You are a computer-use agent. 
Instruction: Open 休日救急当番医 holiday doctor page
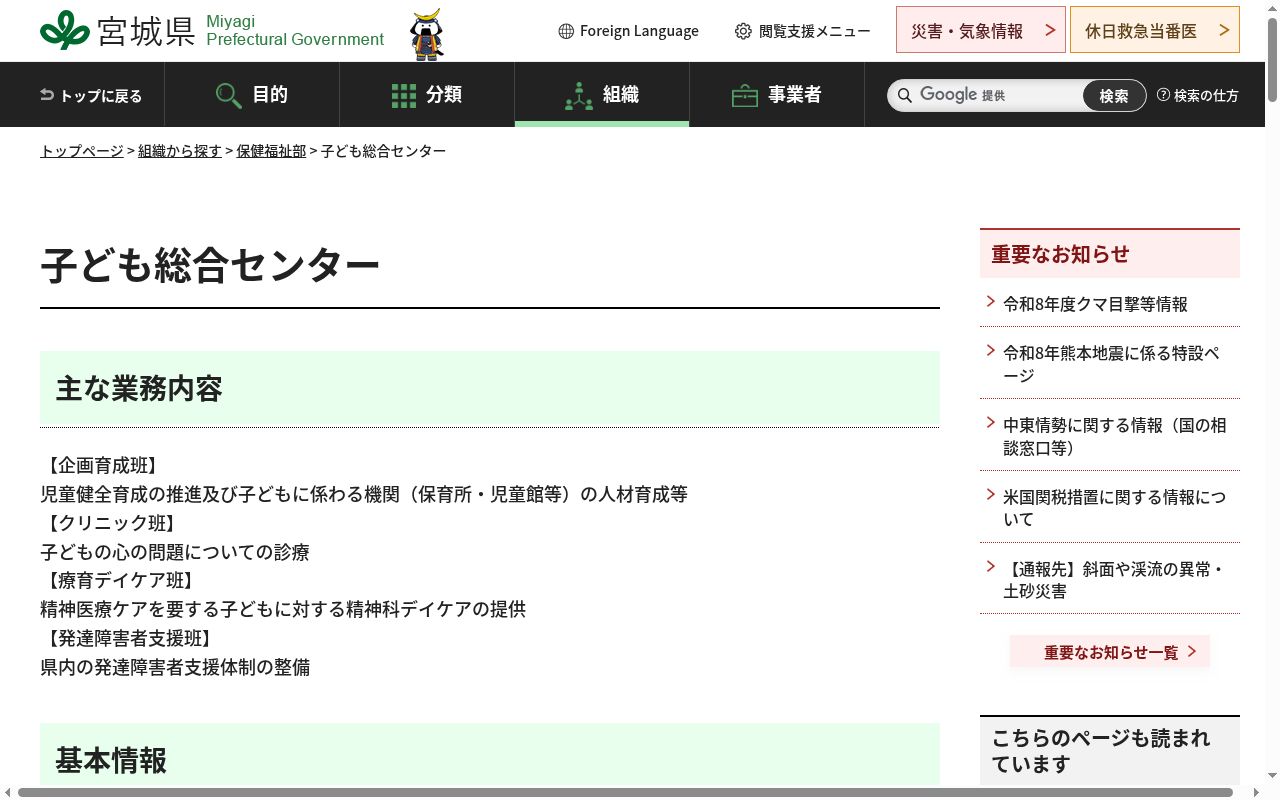(x=1155, y=30)
